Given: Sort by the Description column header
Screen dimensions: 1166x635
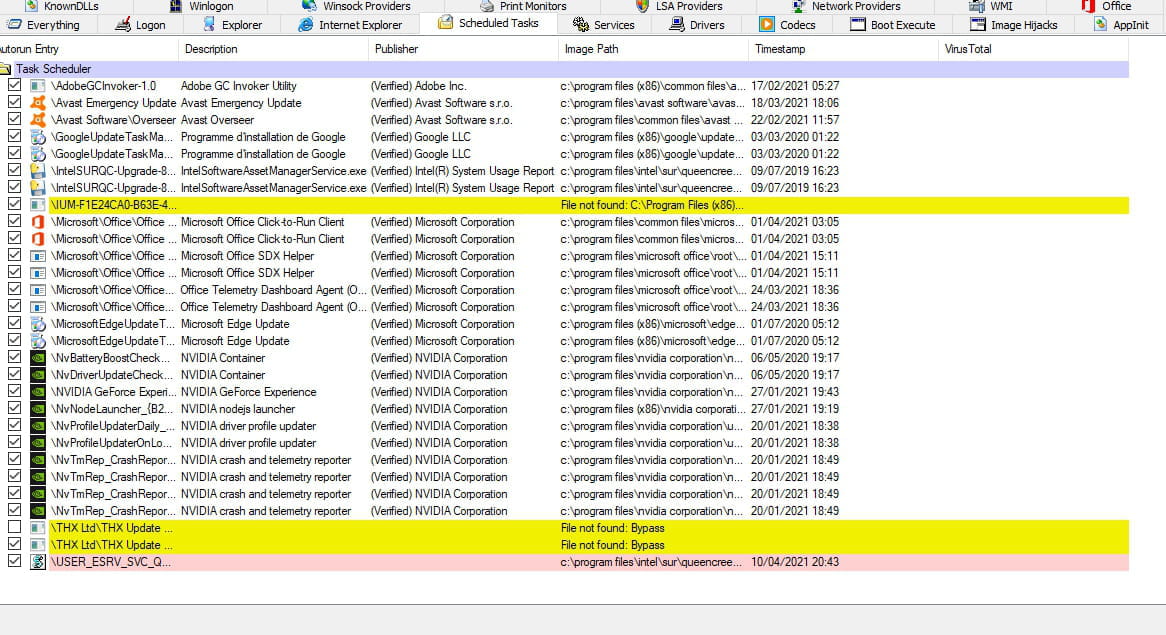Looking at the screenshot, I should (x=273, y=49).
